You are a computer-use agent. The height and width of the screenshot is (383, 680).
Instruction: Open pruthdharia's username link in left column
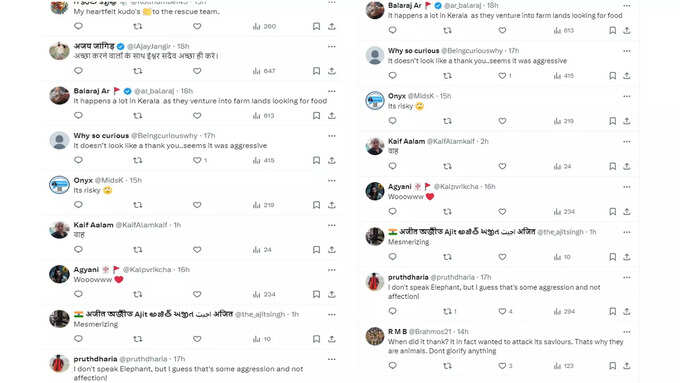[x=95, y=359]
